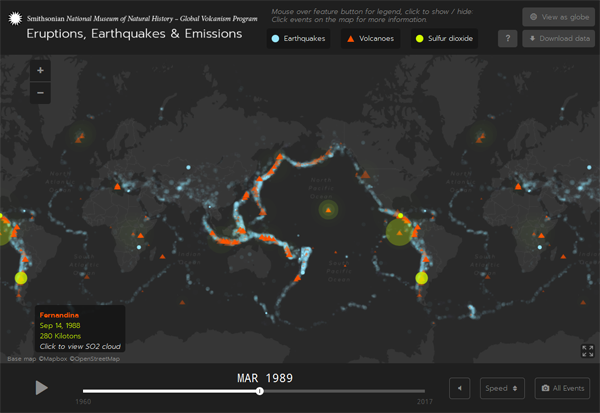This screenshot has width=600, height=413.
Task: Toggle the Volcanoes layer button
Action: click(370, 38)
